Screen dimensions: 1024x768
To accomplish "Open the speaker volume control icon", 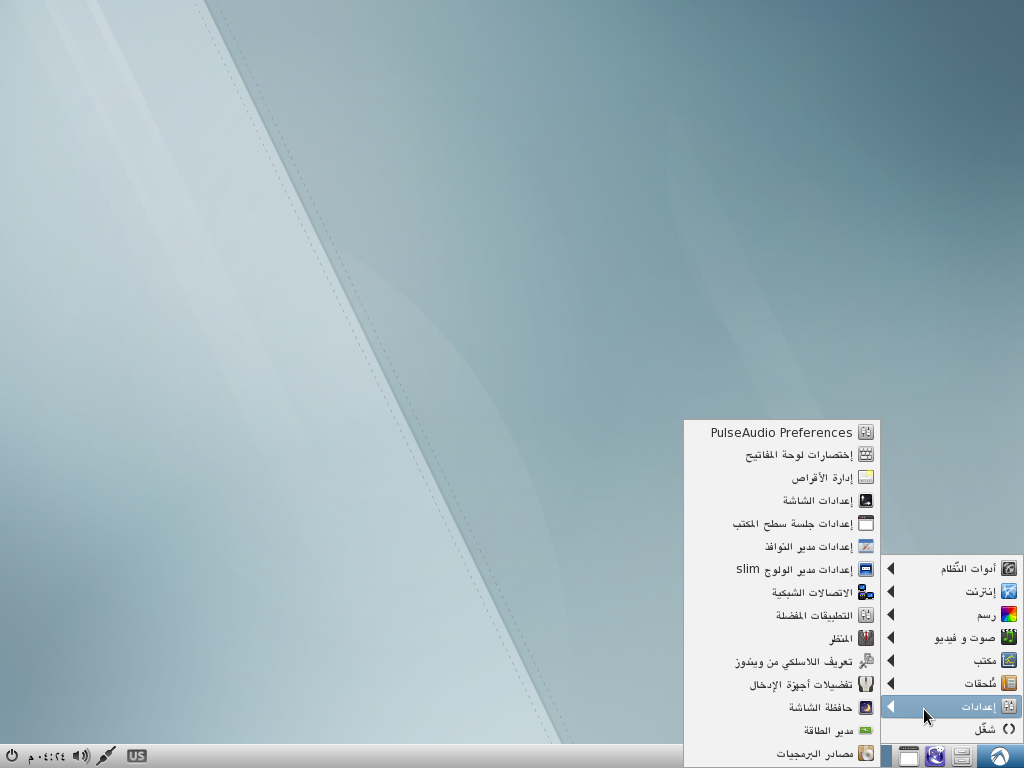I will click(x=81, y=756).
